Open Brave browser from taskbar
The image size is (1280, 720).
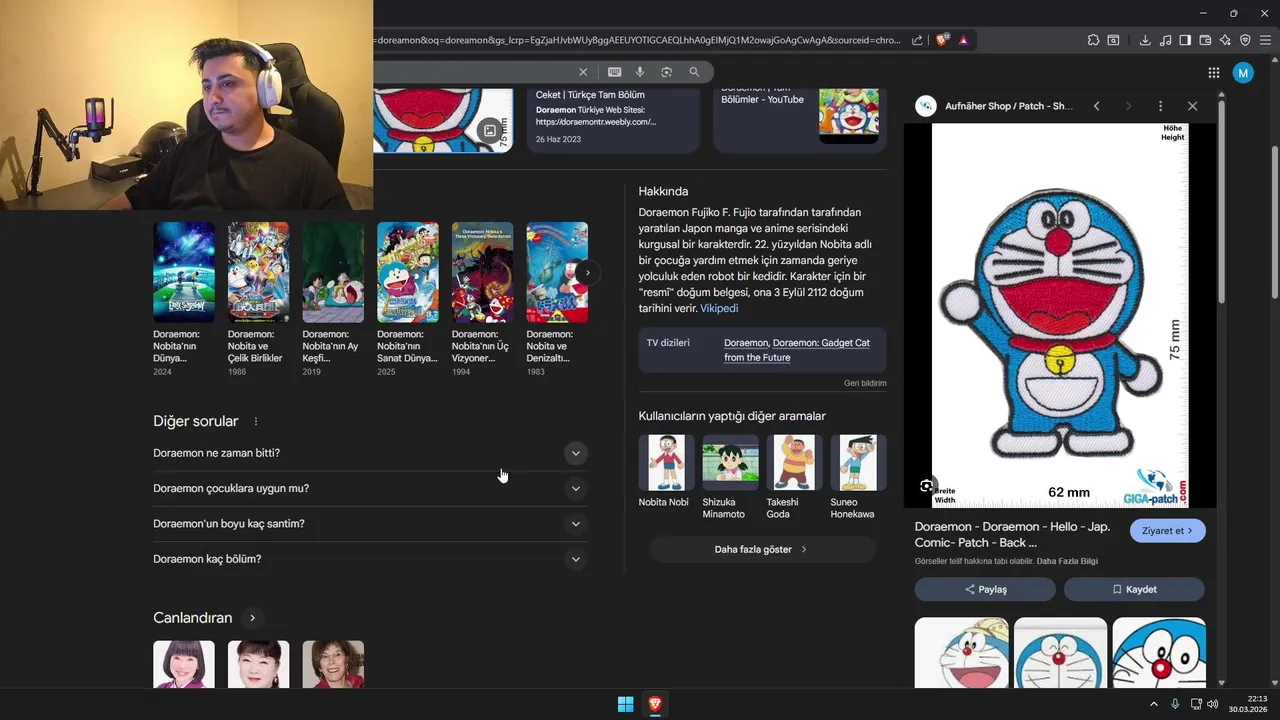click(655, 704)
